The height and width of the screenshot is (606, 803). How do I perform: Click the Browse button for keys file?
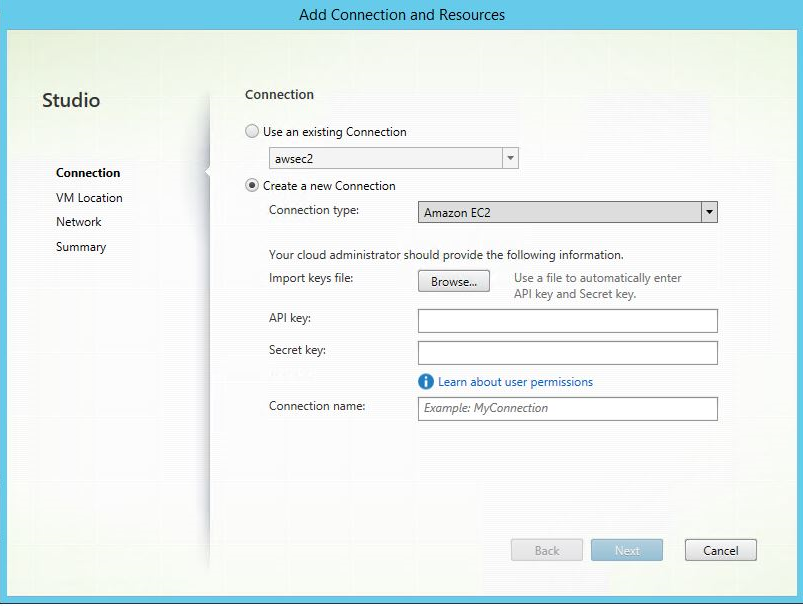tap(454, 282)
